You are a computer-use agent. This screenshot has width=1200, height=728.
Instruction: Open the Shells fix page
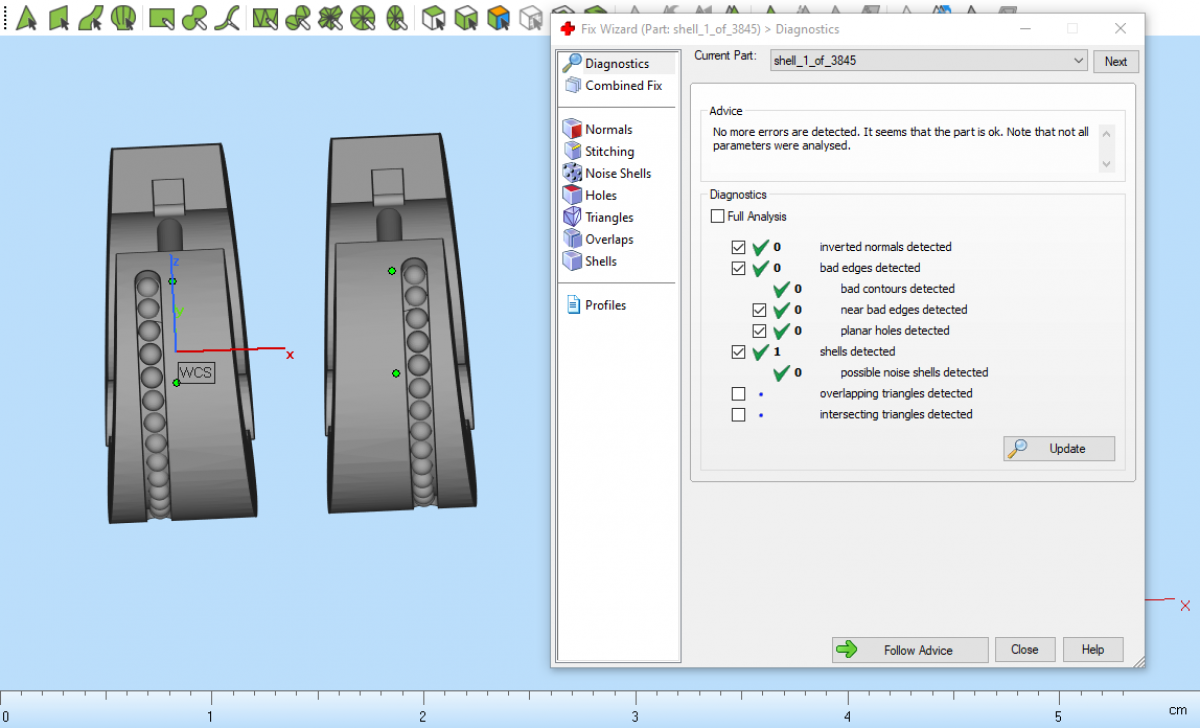600,261
